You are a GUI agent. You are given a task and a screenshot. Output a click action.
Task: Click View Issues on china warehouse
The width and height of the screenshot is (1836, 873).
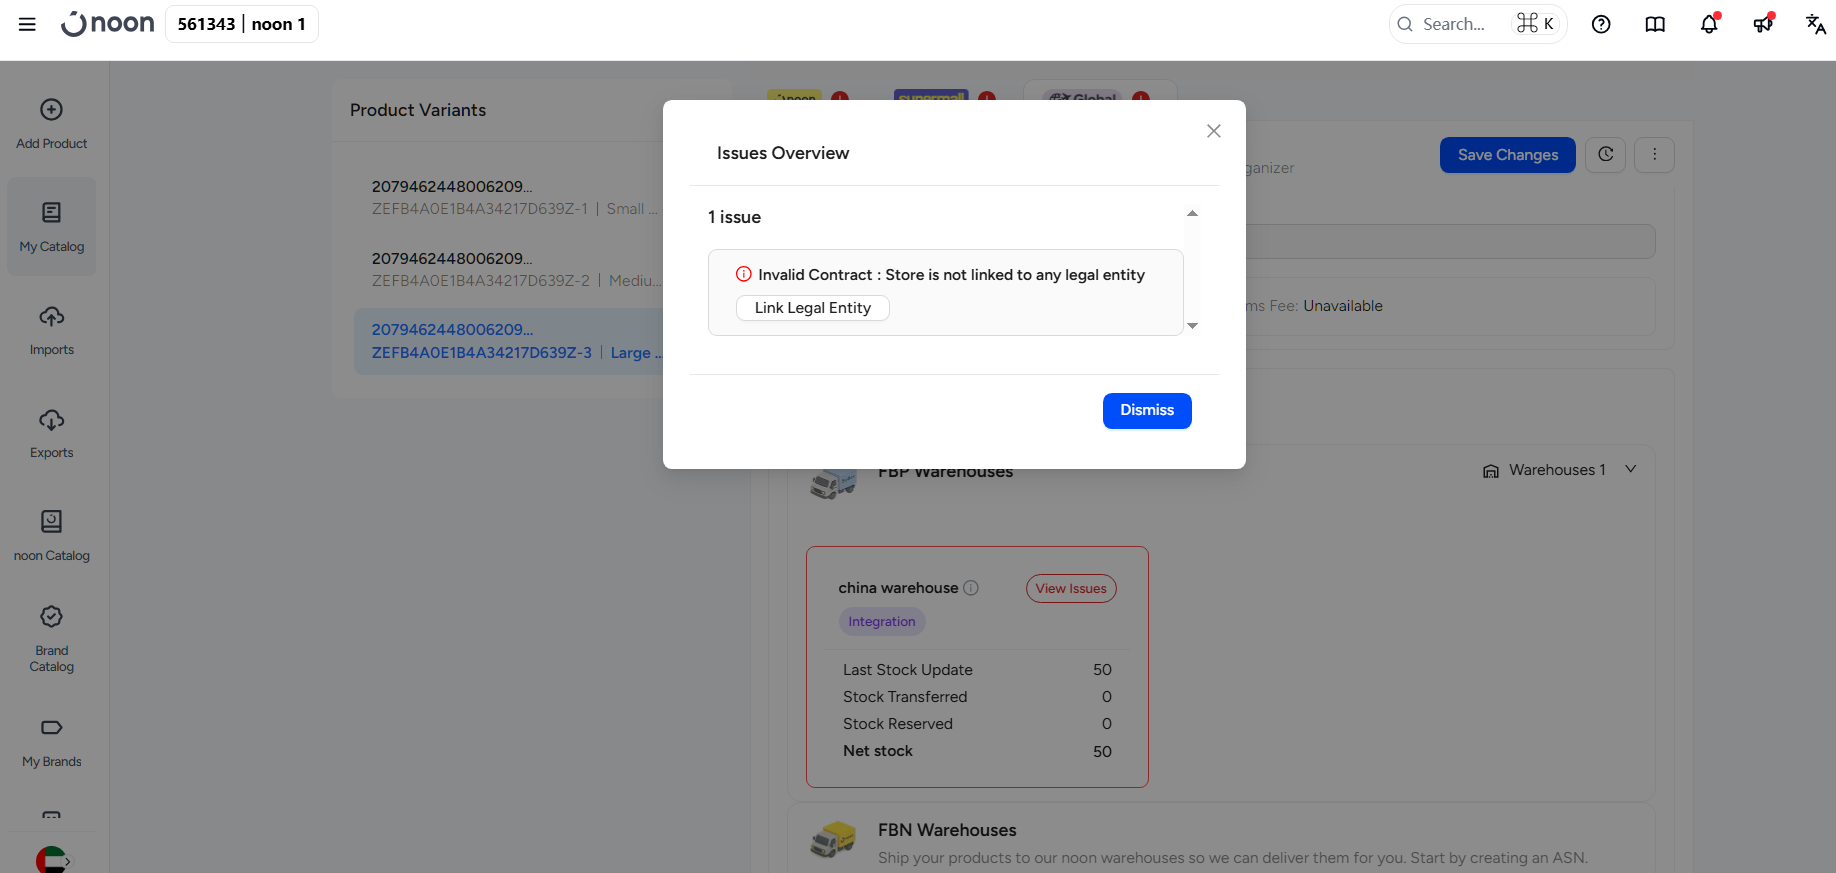pos(1071,589)
